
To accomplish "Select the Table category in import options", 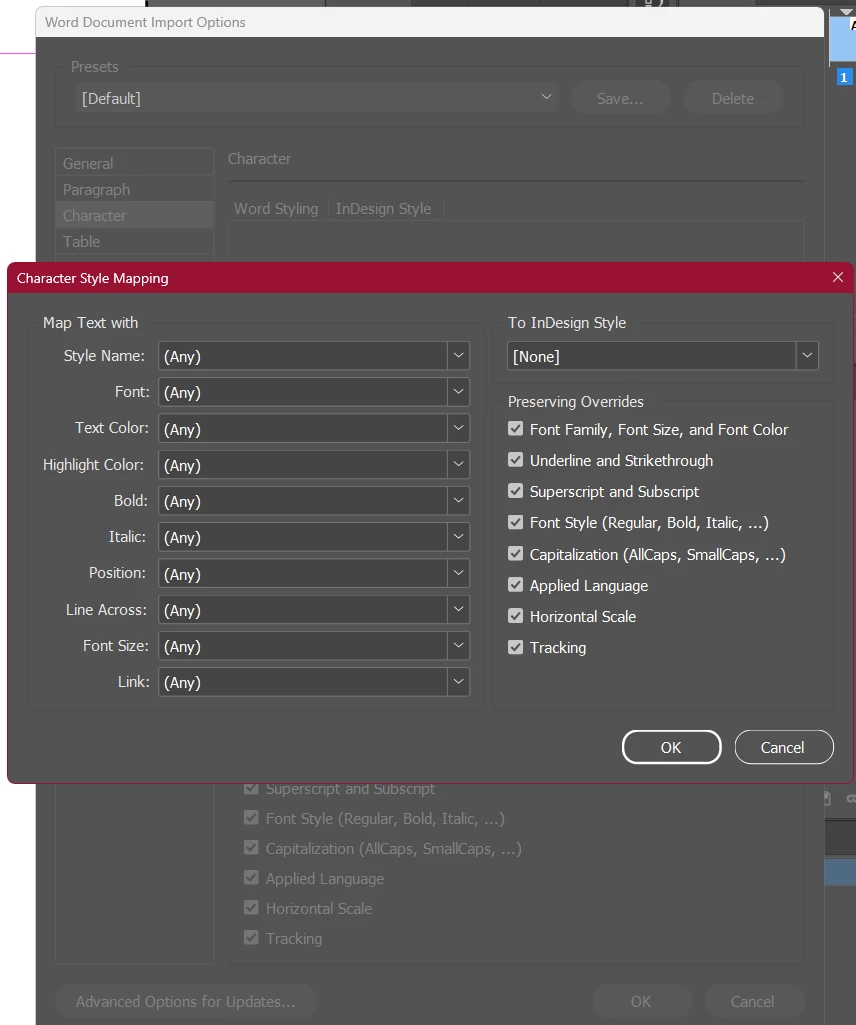I will (x=135, y=241).
